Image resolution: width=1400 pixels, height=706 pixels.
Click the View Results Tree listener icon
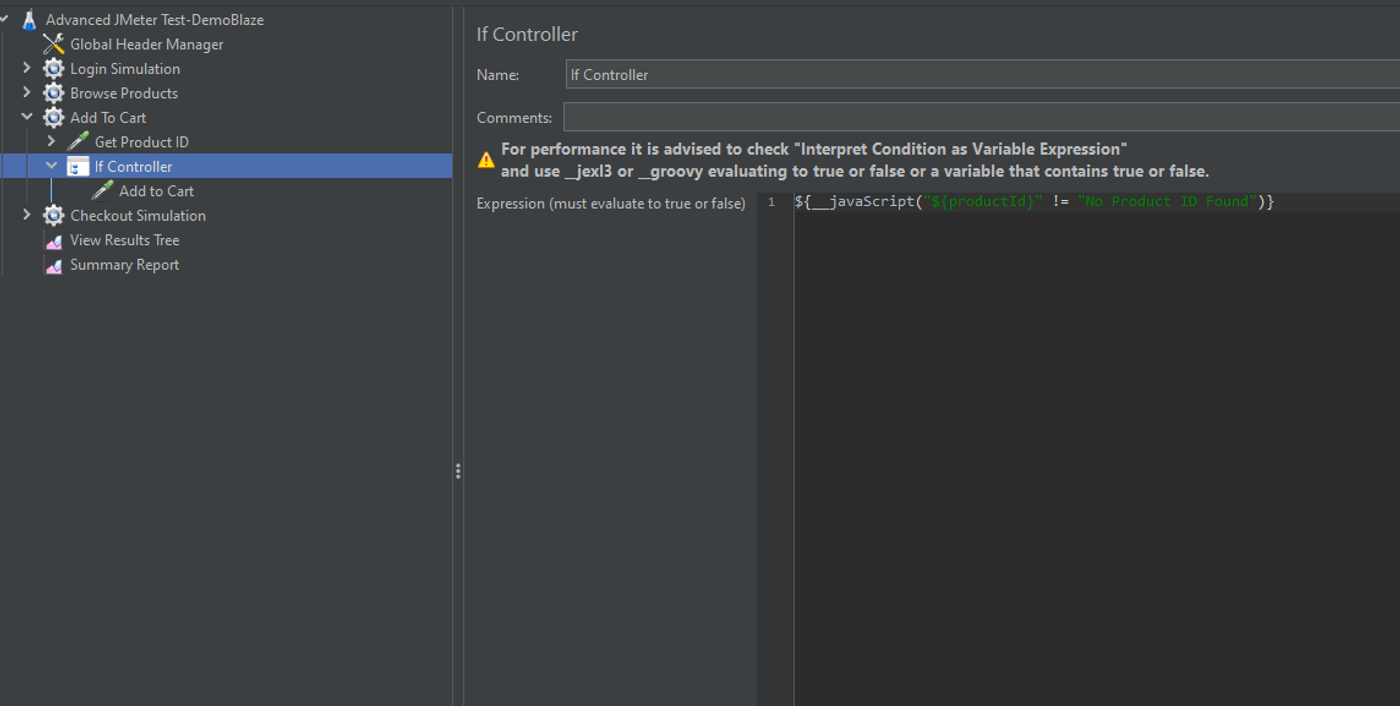point(54,241)
